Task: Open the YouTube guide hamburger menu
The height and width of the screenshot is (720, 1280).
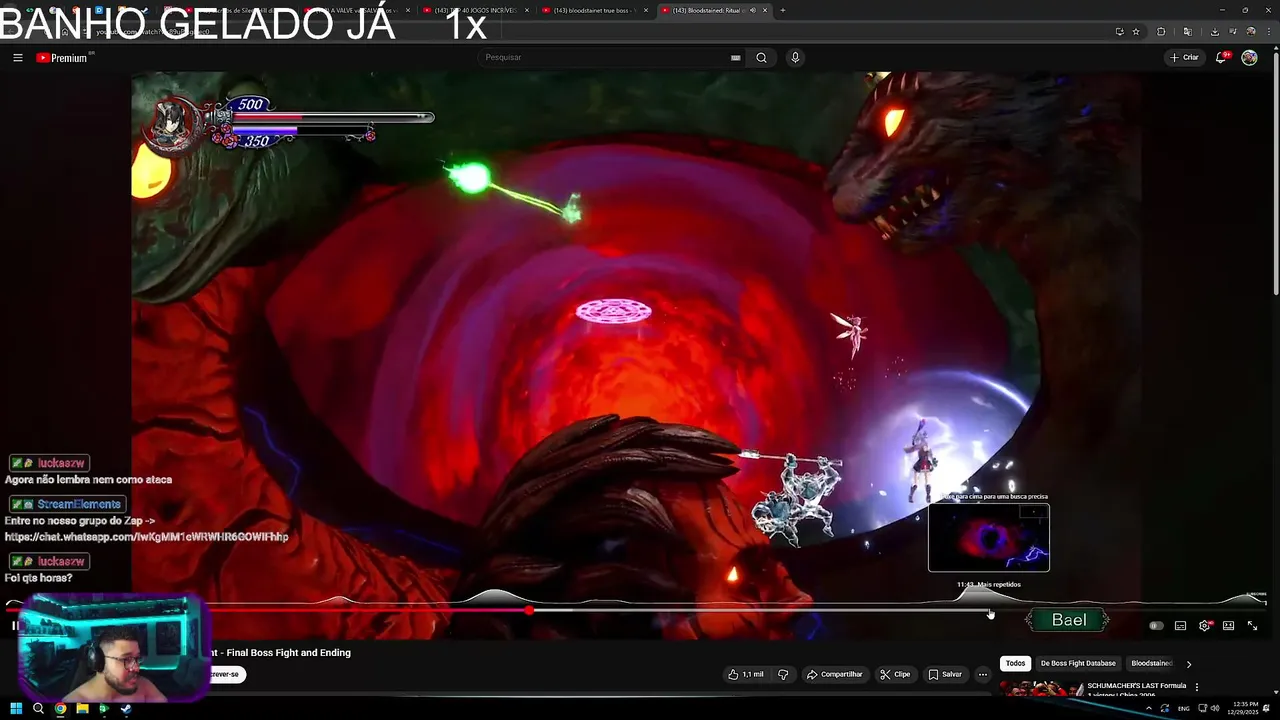Action: (x=17, y=58)
